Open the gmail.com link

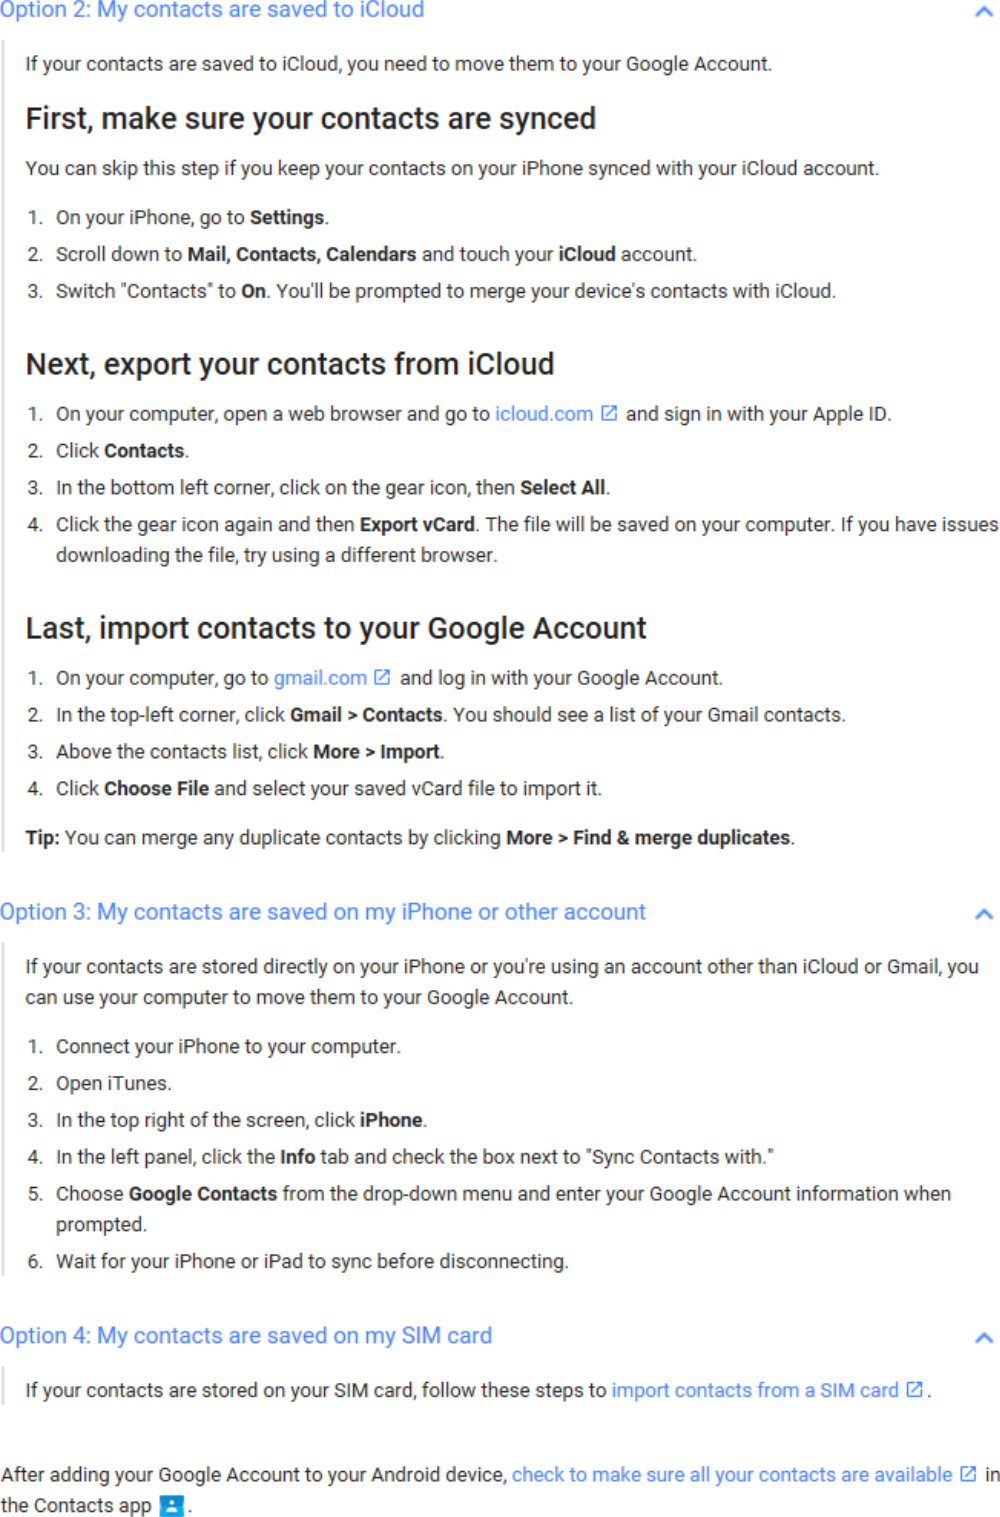coord(320,677)
